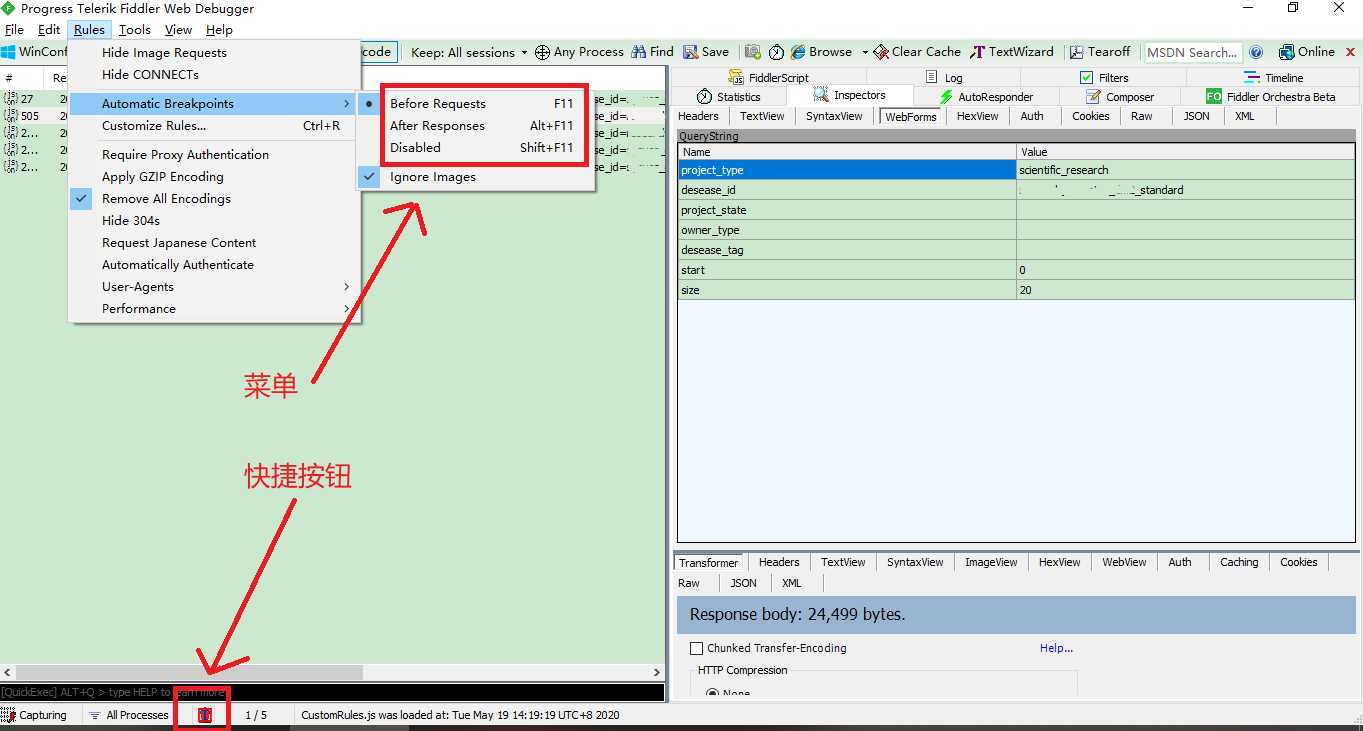The width and height of the screenshot is (1363, 731).
Task: Open the Statistics tab
Action: pyautogui.click(x=728, y=97)
